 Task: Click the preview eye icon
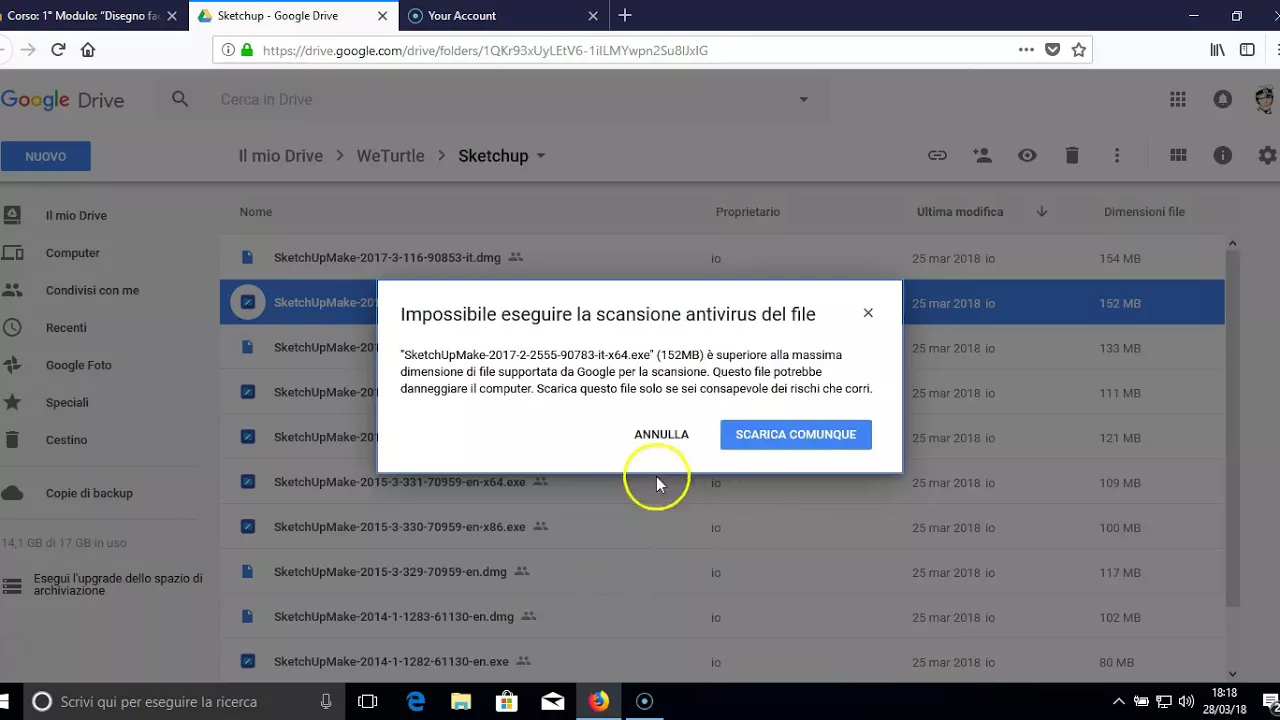click(1027, 155)
